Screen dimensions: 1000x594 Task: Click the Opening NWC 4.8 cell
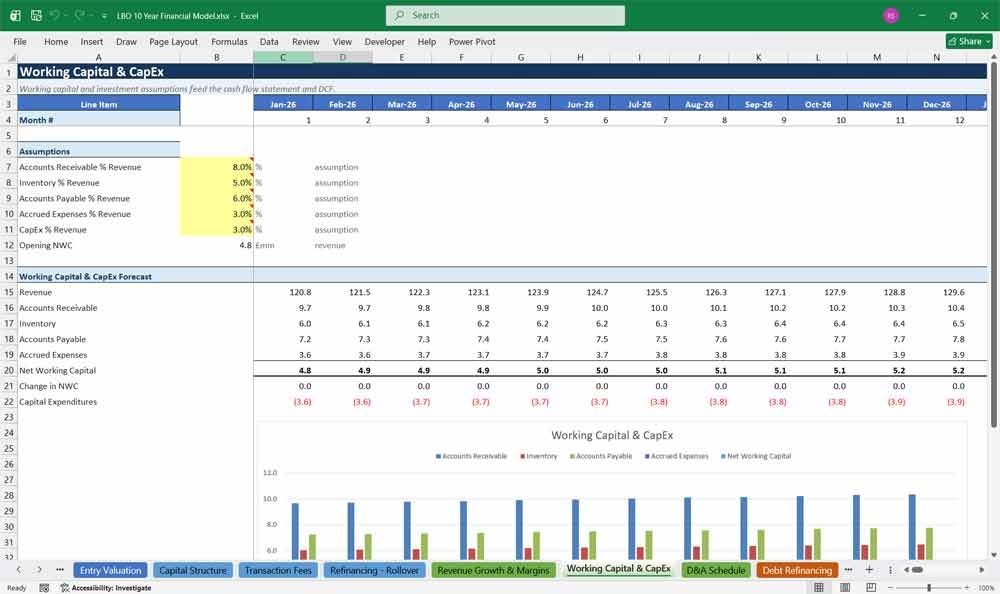click(217, 245)
